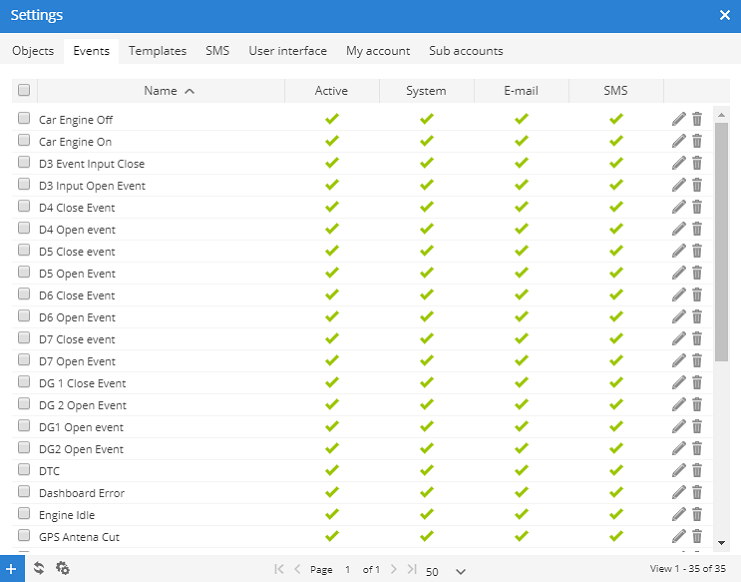Switch to the Objects tab
This screenshot has height=582, width=741.
tap(33, 51)
